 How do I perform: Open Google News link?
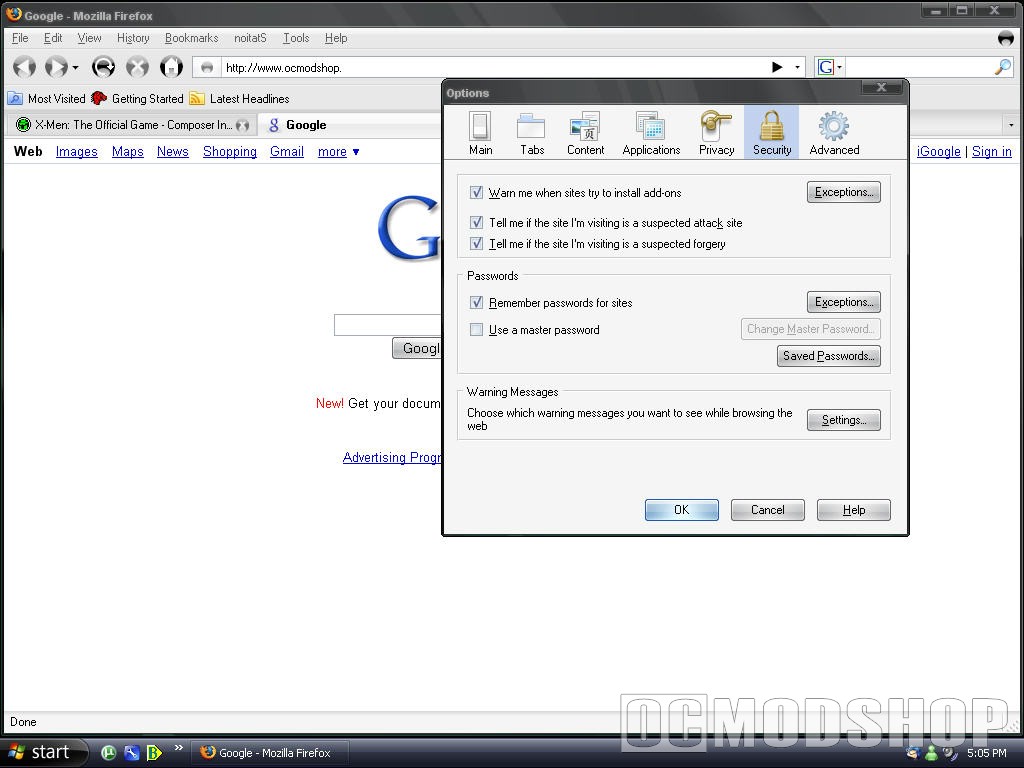tap(172, 152)
